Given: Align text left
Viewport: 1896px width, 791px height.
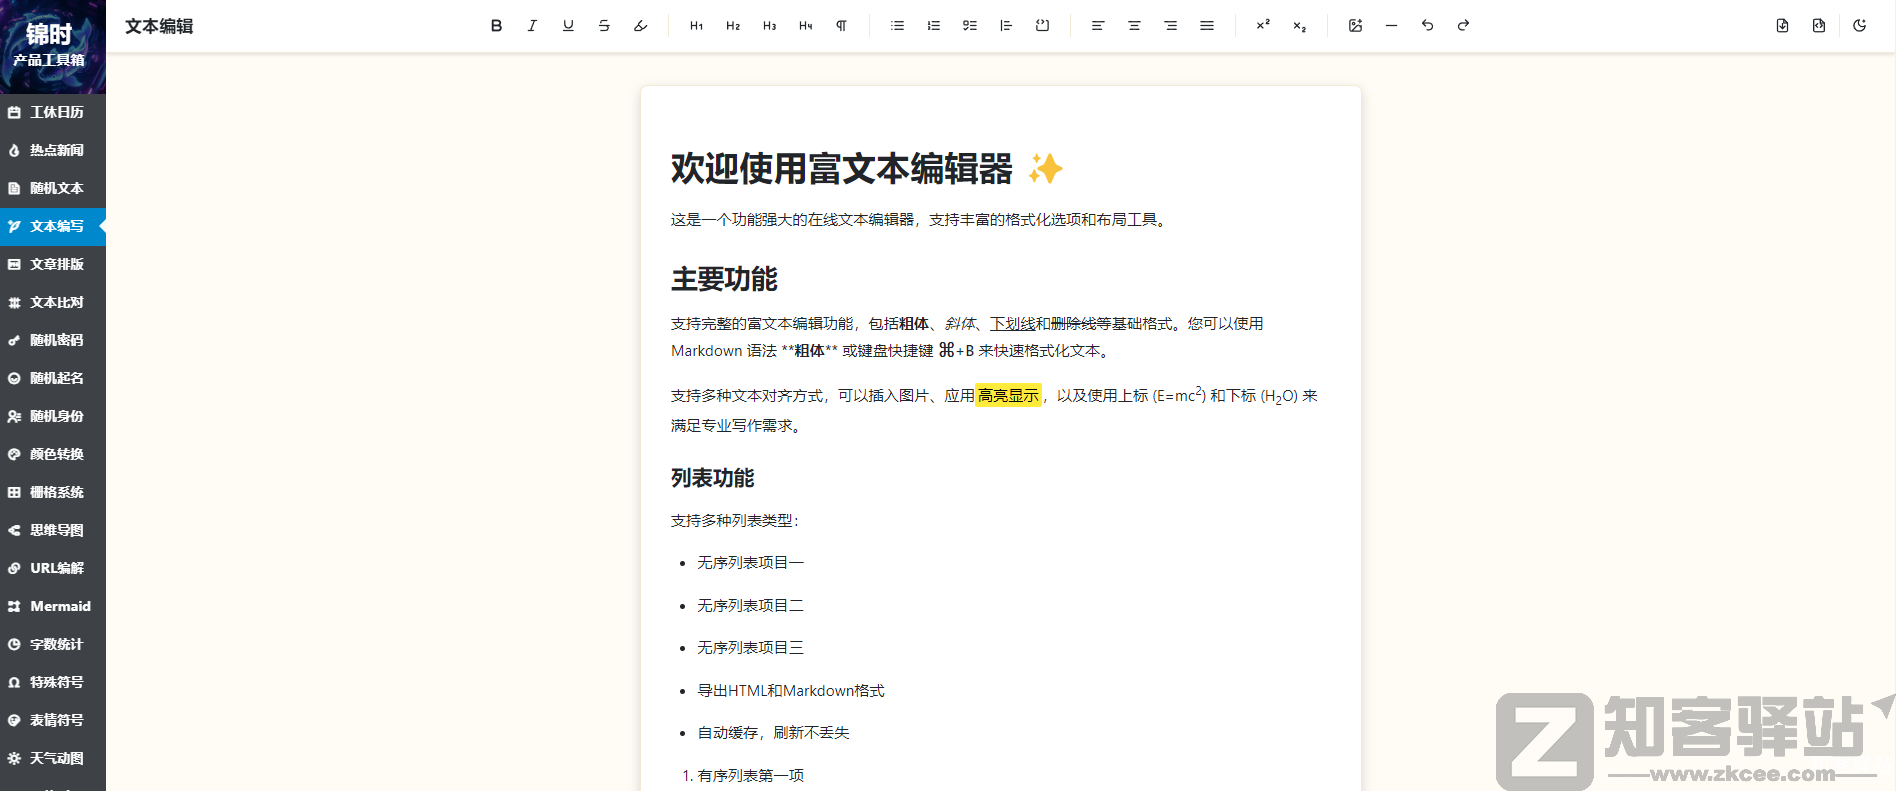Looking at the screenshot, I should tap(1098, 26).
